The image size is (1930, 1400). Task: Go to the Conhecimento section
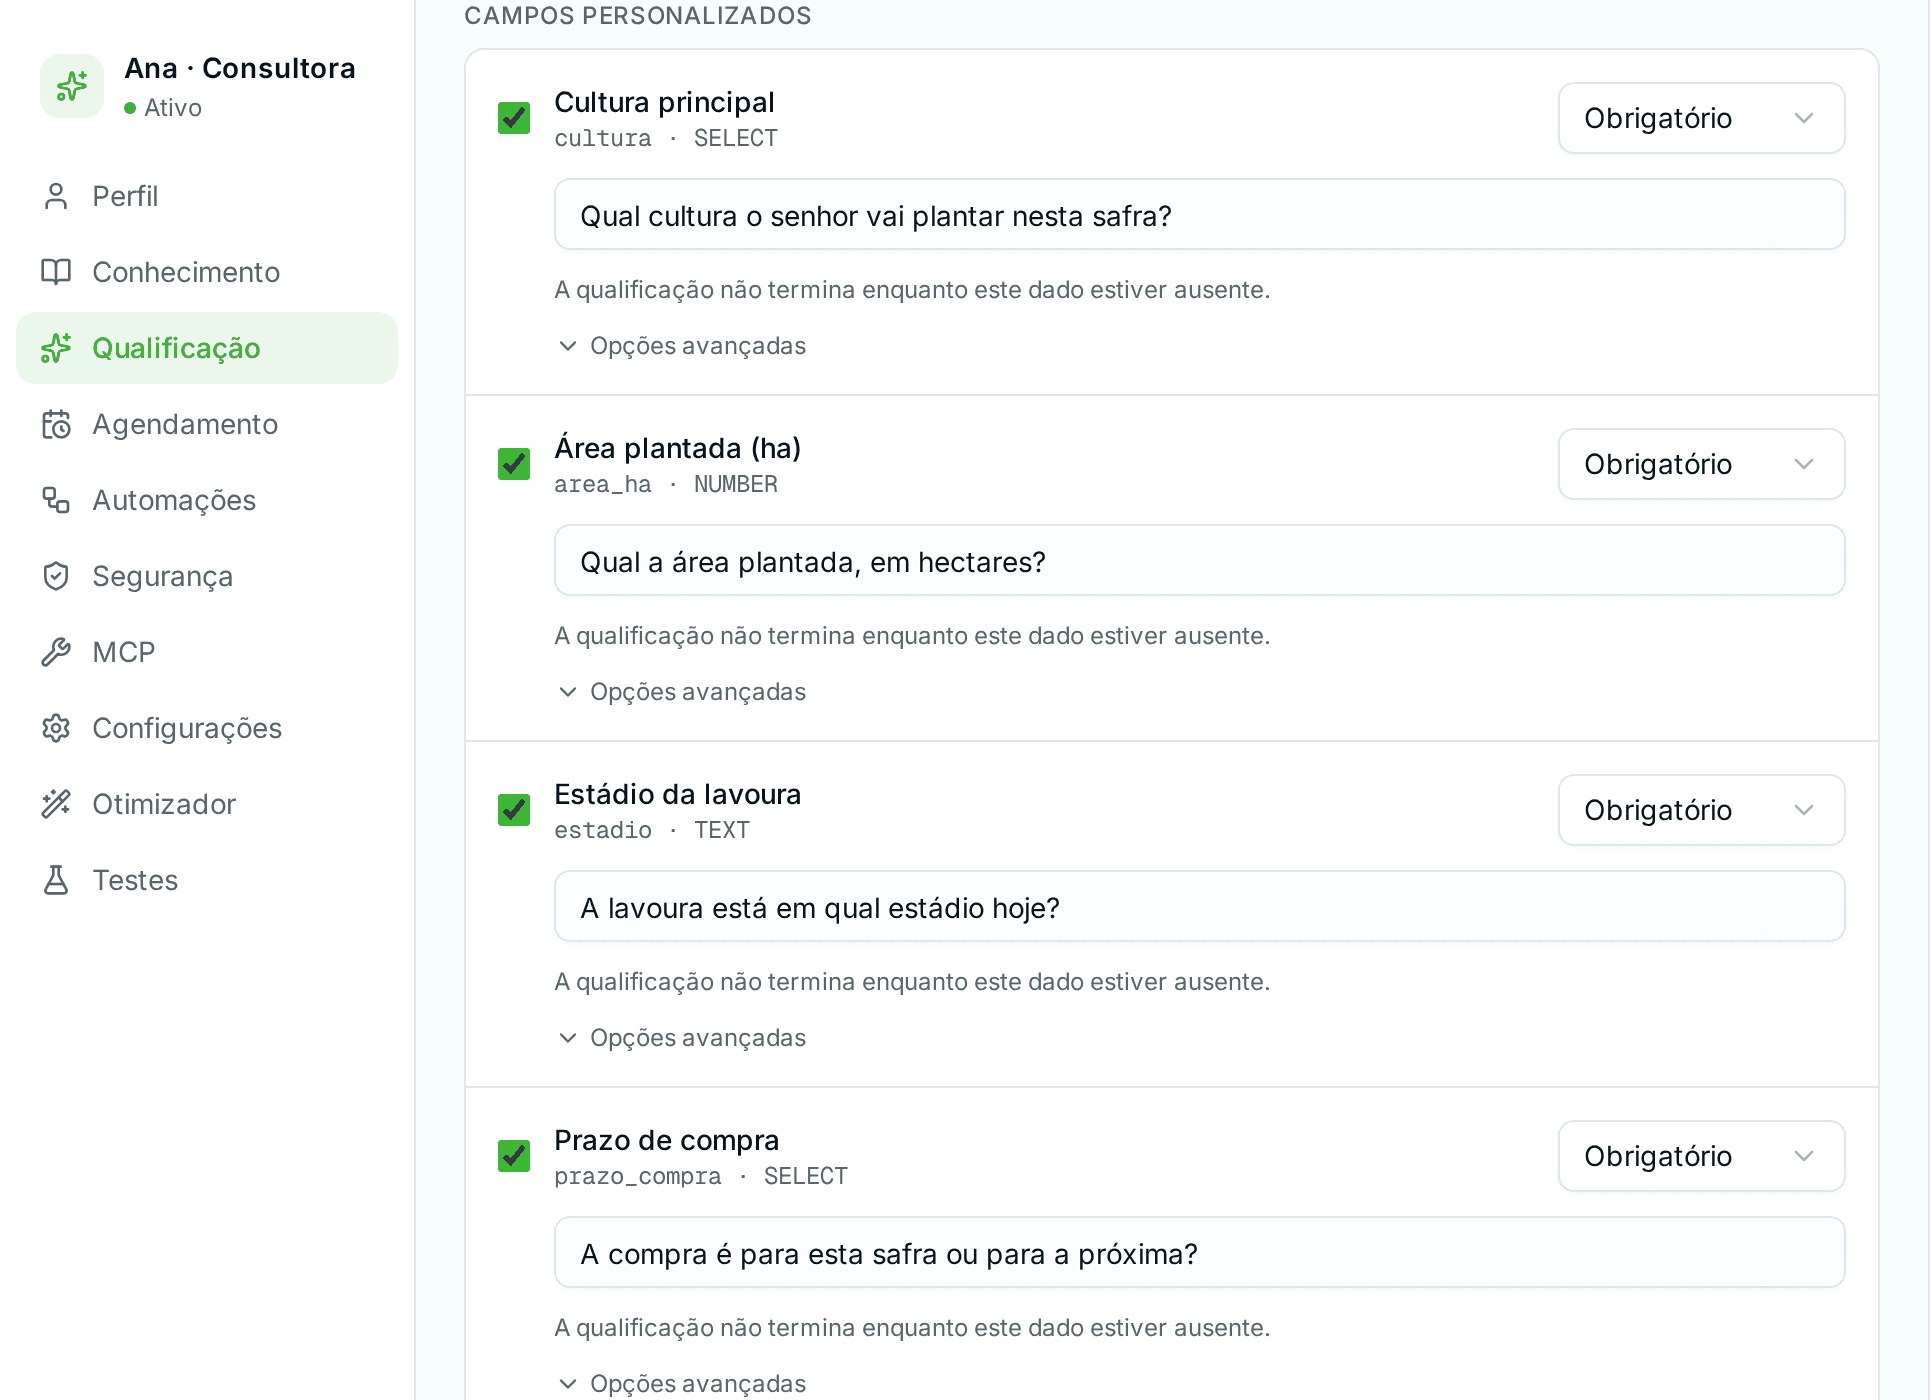click(207, 272)
